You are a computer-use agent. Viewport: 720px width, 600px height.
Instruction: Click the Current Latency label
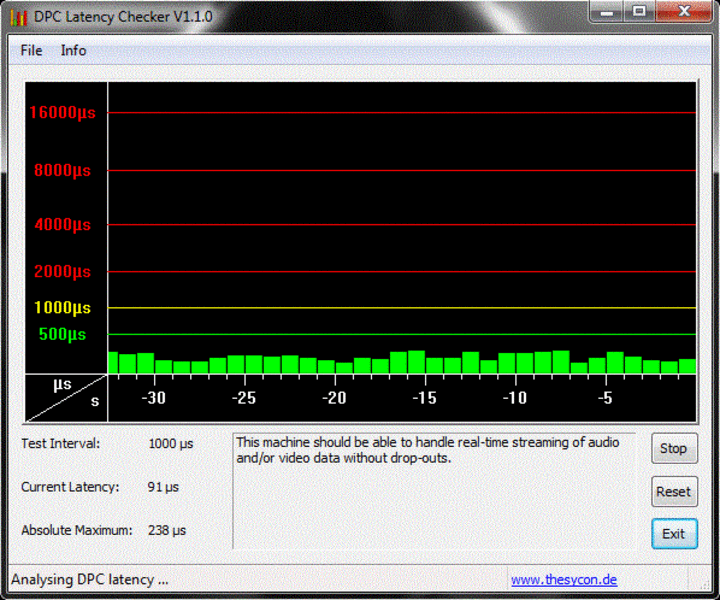tap(70, 487)
